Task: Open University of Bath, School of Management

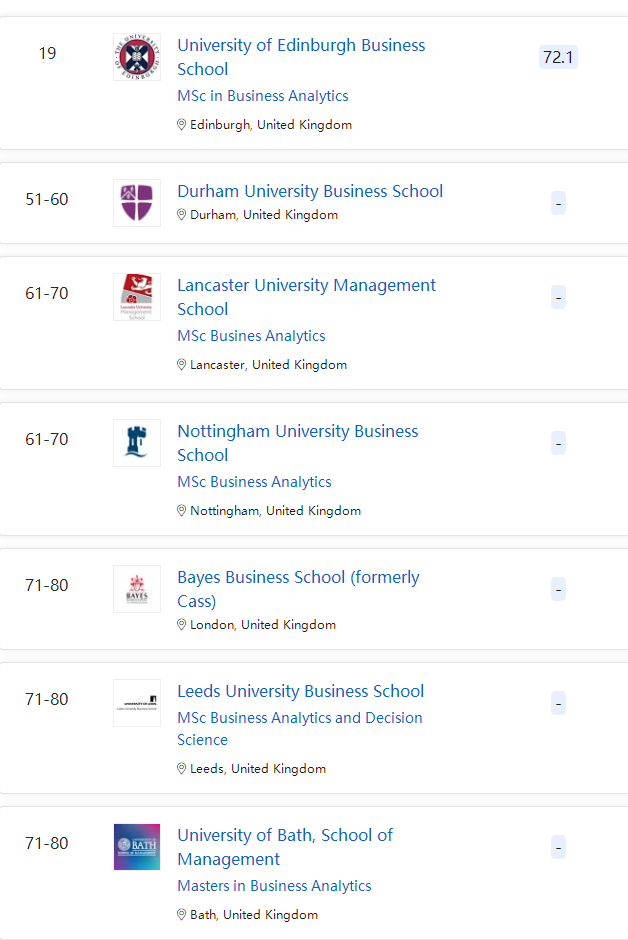Action: click(285, 847)
